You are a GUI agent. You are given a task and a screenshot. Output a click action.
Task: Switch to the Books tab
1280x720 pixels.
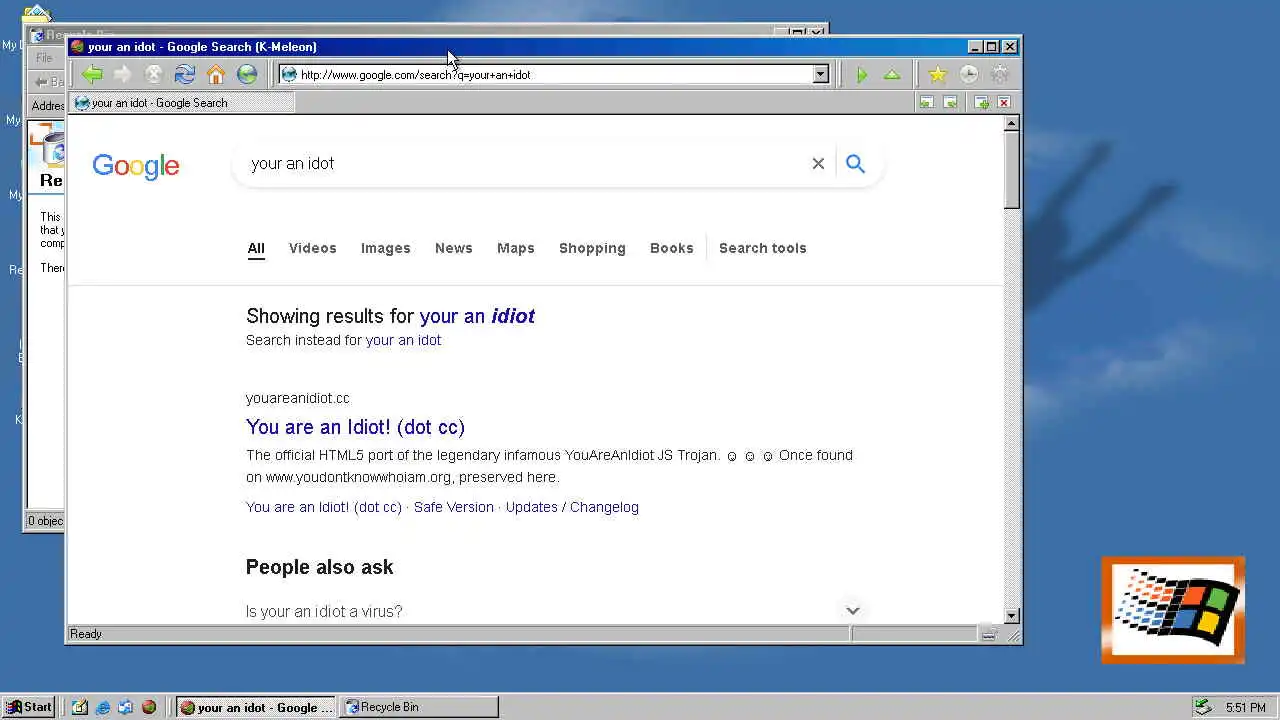[x=672, y=248]
